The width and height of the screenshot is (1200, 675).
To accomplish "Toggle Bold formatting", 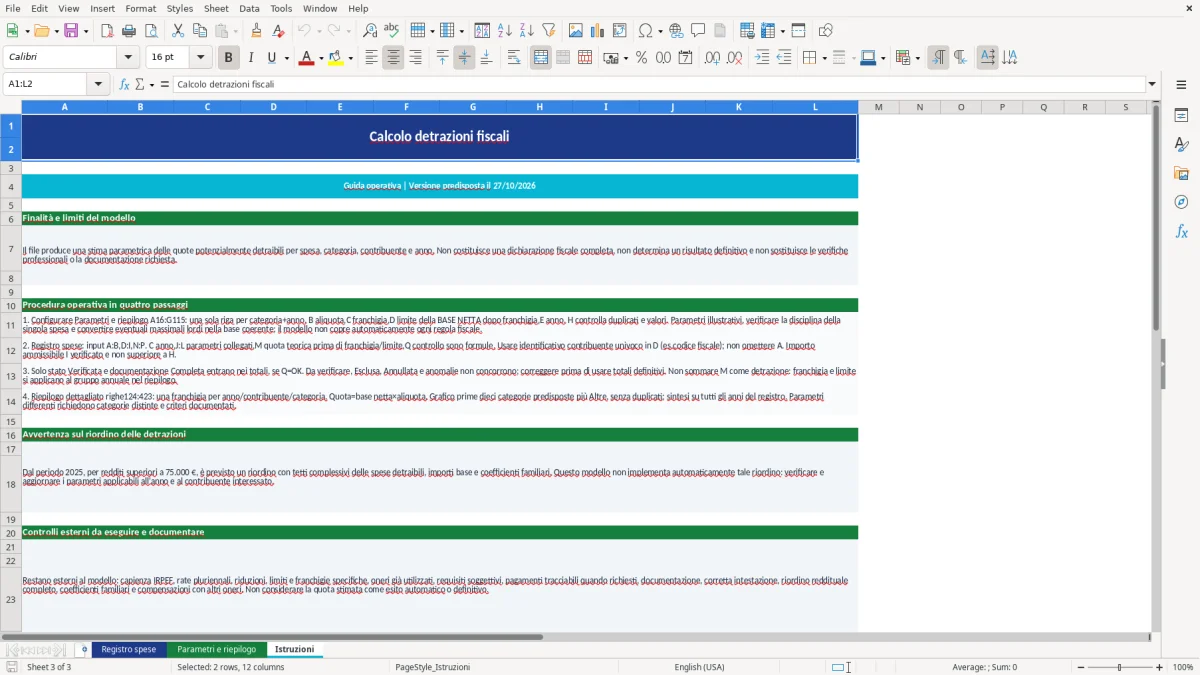I will tap(229, 58).
